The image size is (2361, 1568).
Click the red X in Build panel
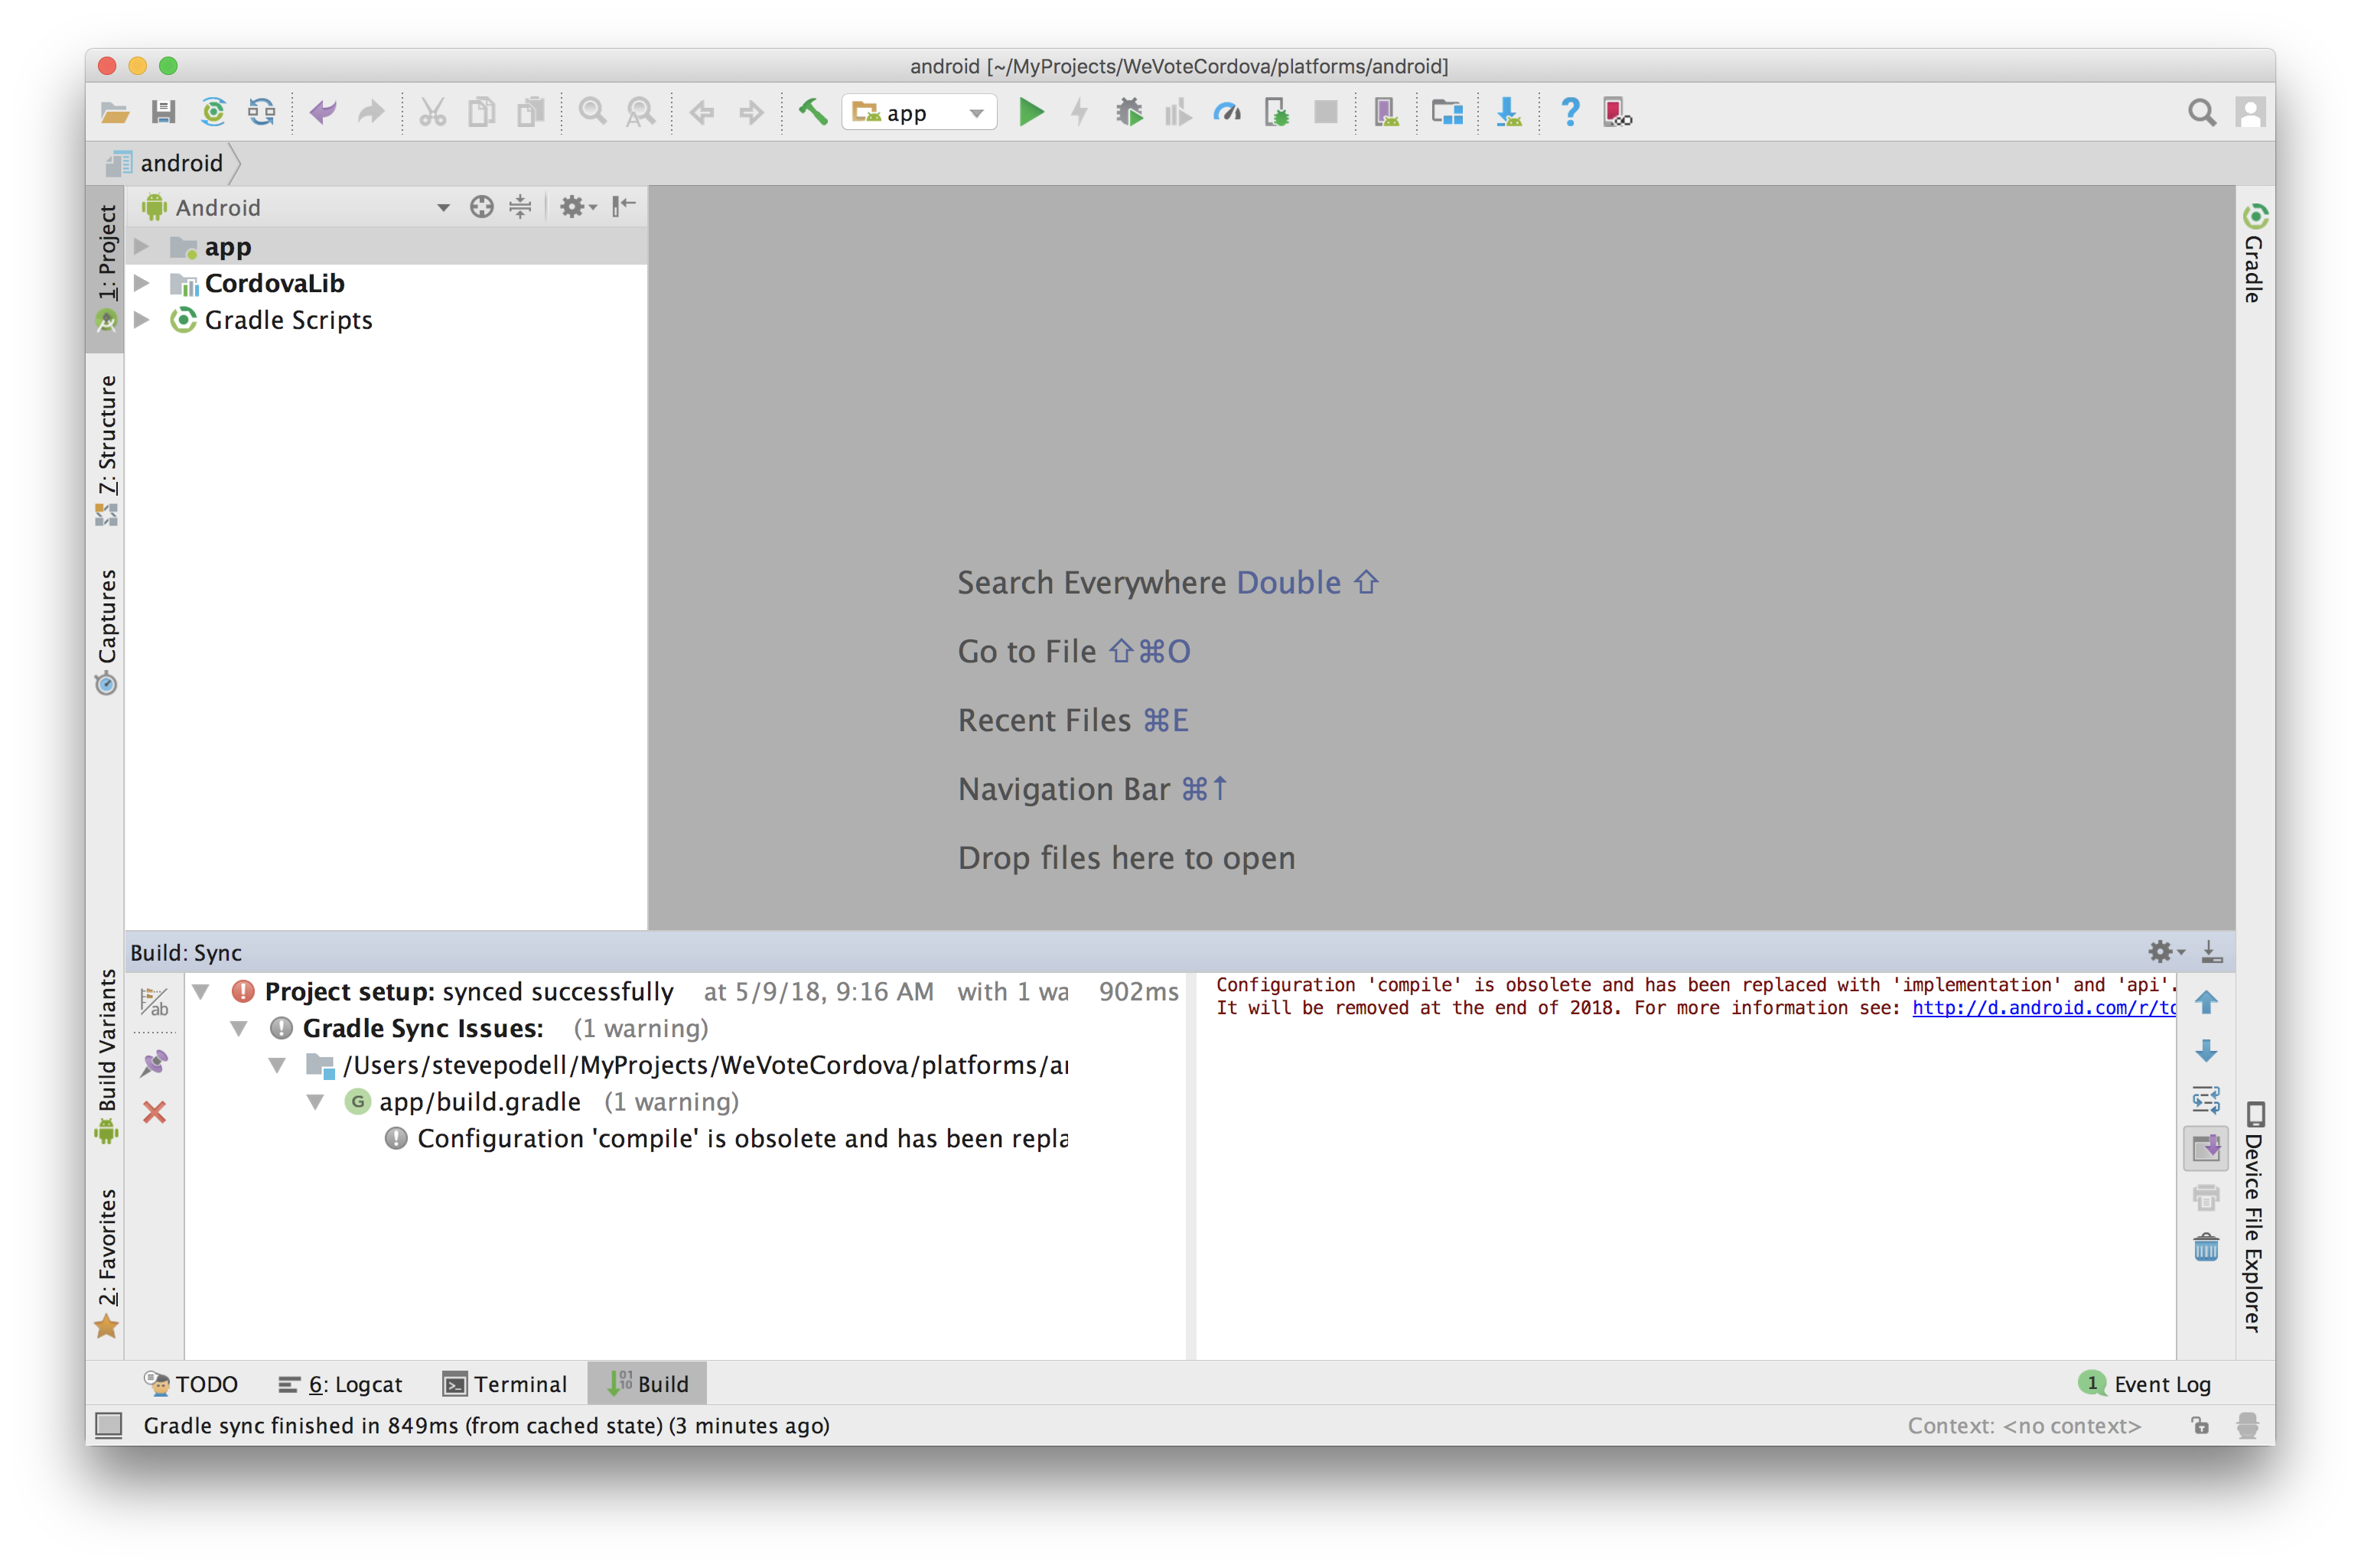point(154,1112)
